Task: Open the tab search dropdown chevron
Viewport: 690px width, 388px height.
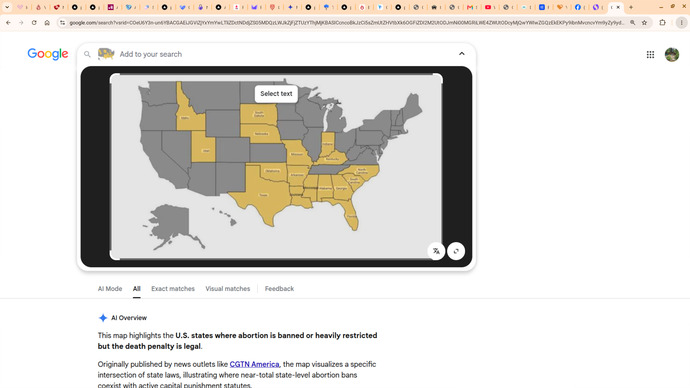Action: point(7,7)
